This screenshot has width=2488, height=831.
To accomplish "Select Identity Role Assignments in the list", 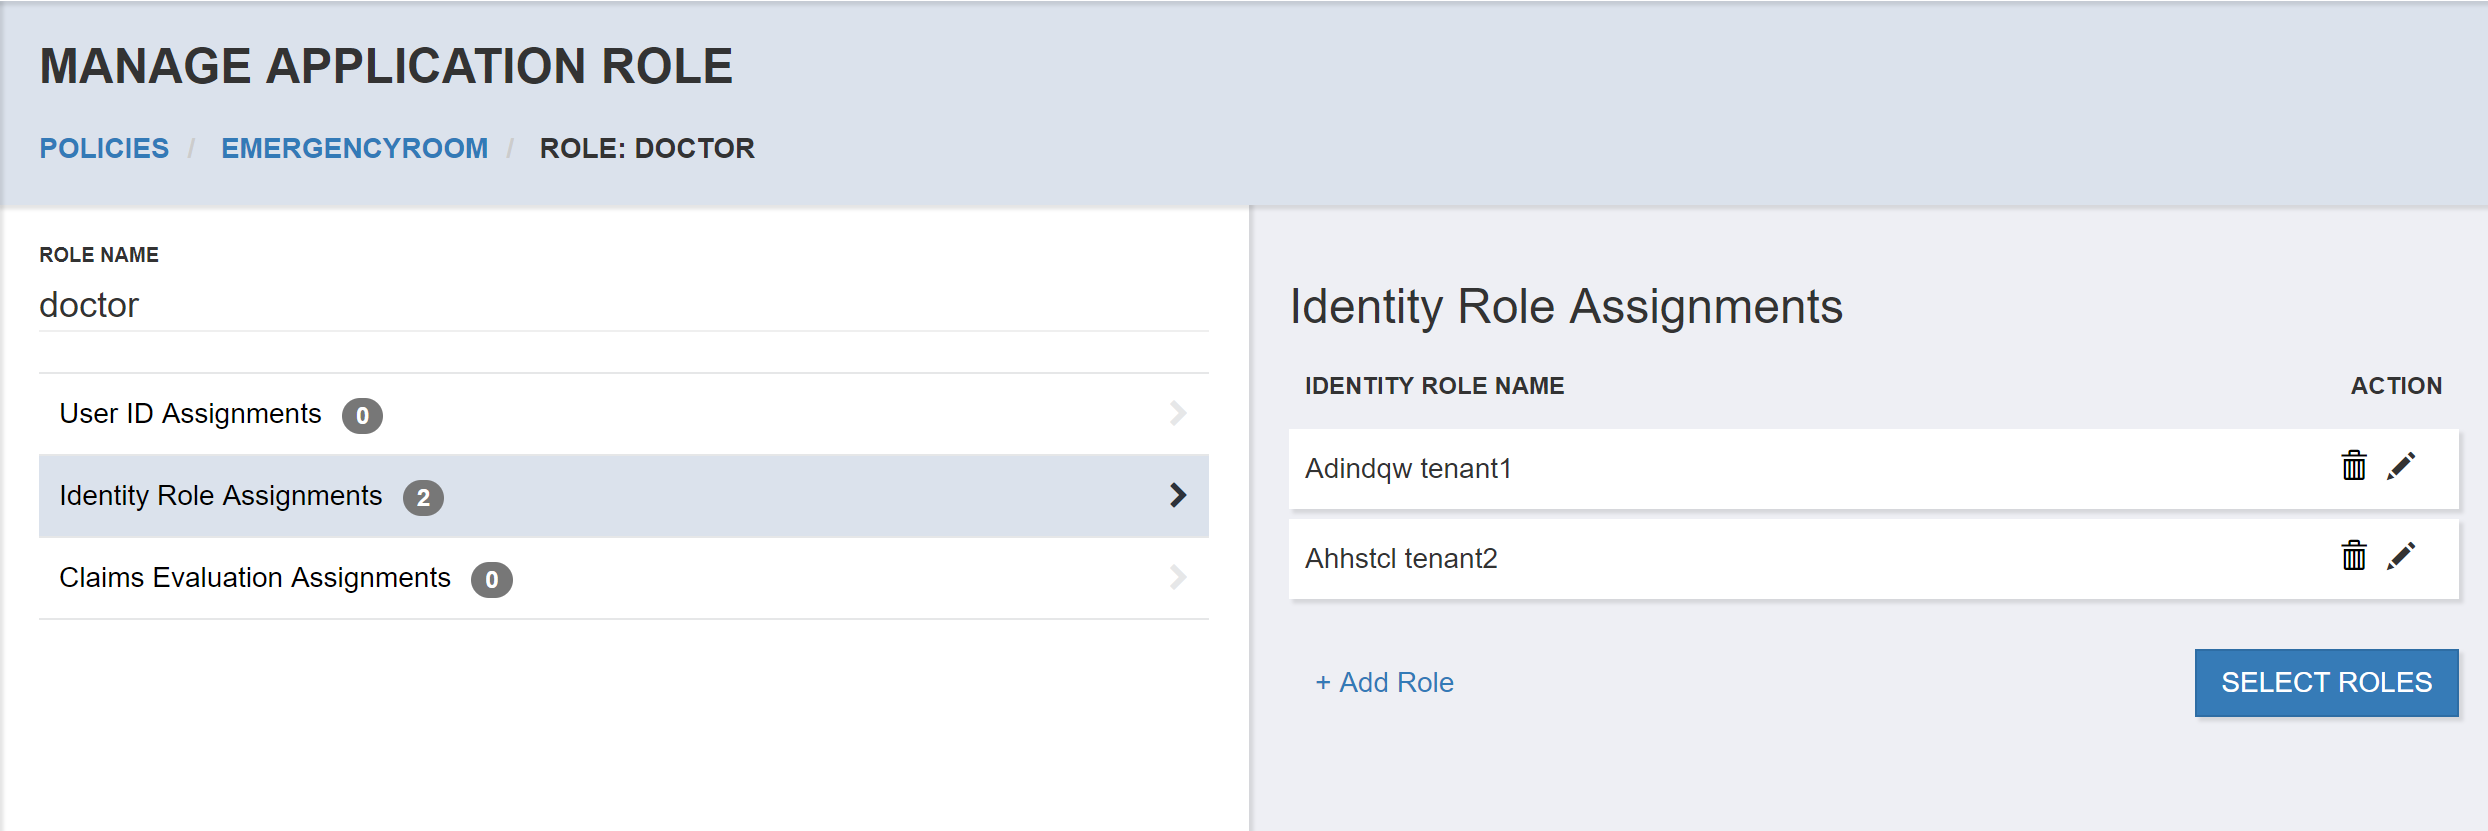I will 624,496.
